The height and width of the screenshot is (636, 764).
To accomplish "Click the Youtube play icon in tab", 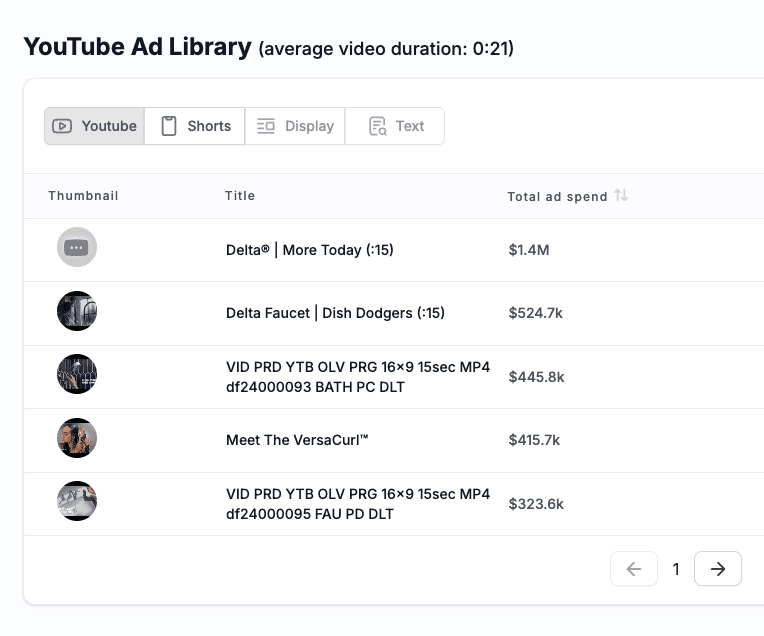I will (62, 126).
